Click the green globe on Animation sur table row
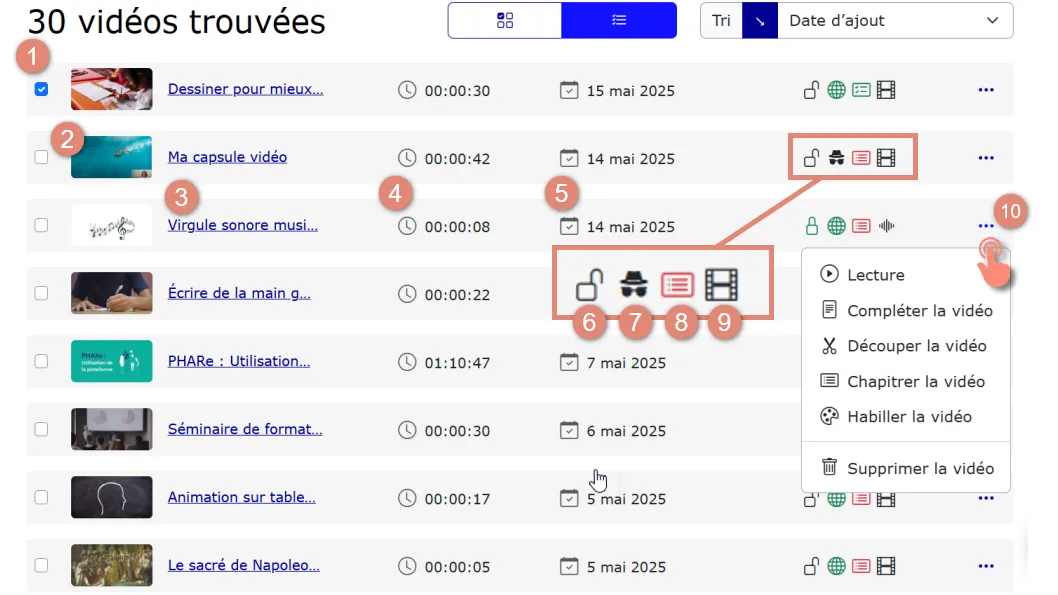This screenshot has height=595, width=1058. [x=836, y=500]
